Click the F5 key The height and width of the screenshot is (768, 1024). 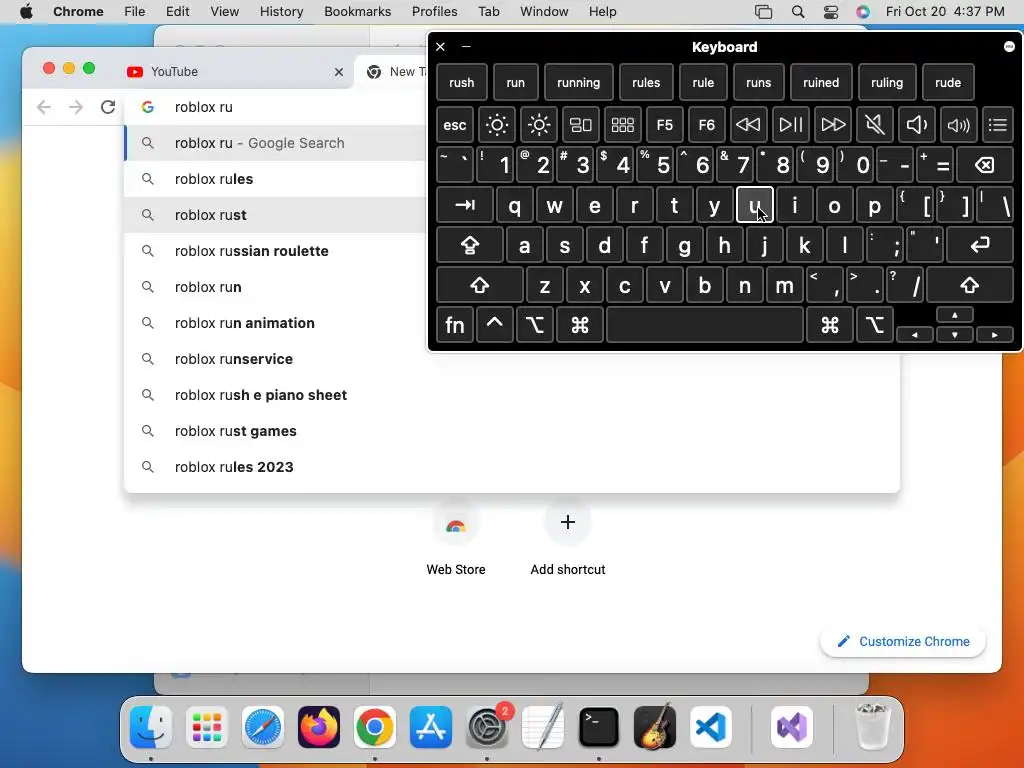tap(664, 125)
